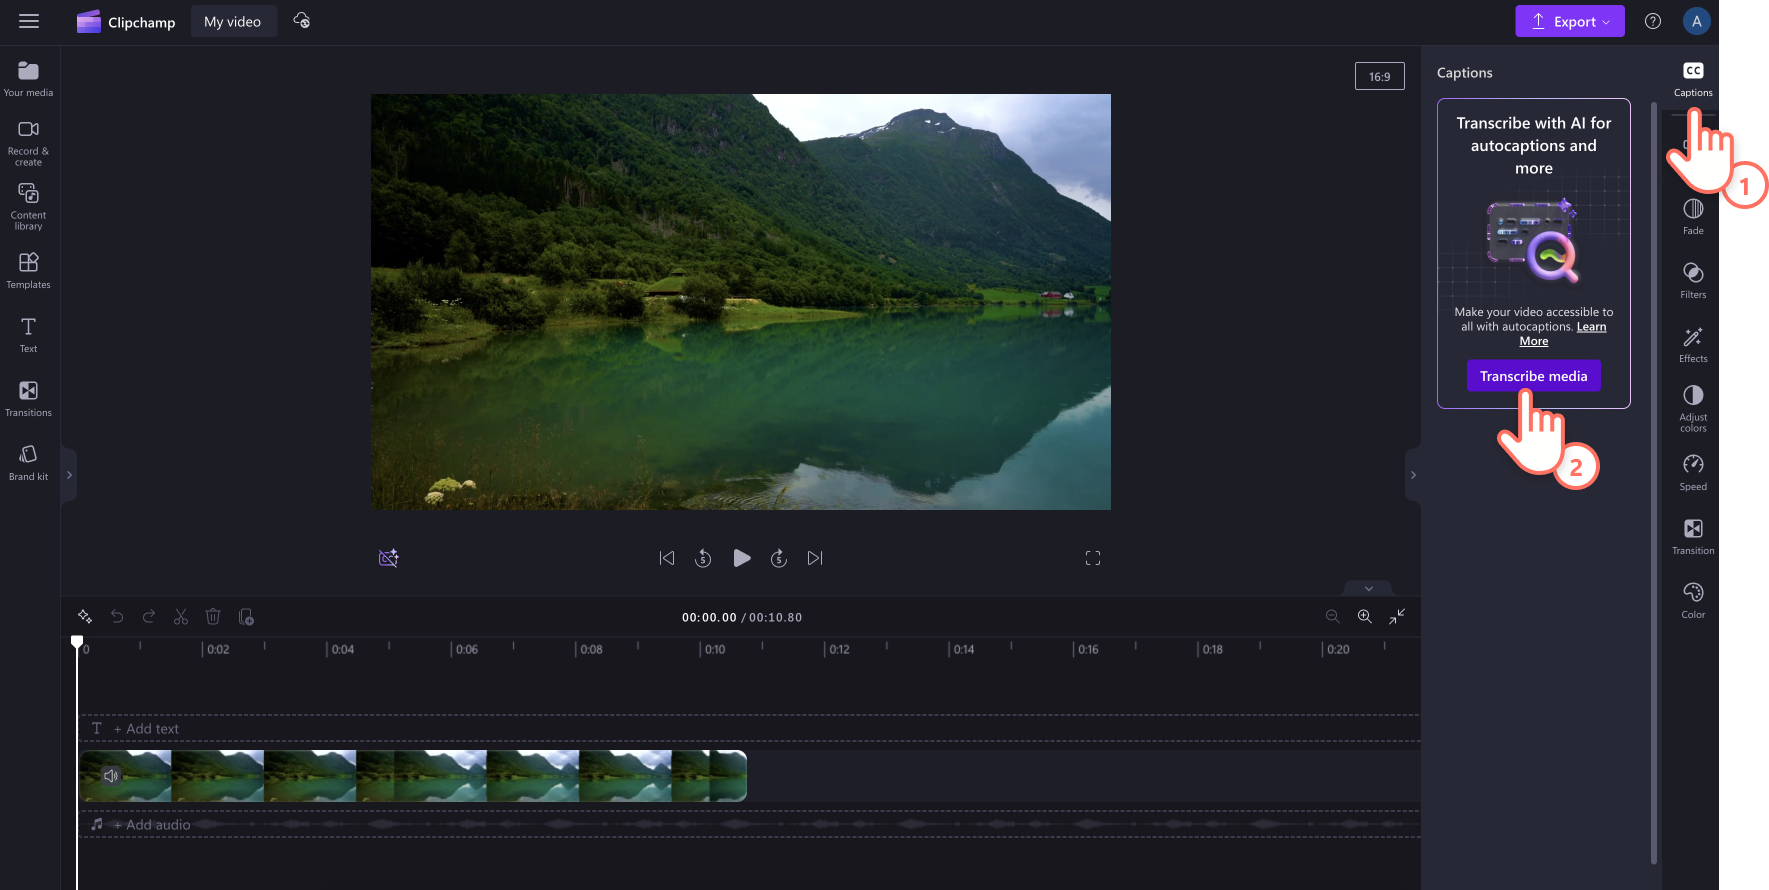This screenshot has height=890, width=1769.
Task: Click Add audio on the timeline track
Action: (151, 825)
